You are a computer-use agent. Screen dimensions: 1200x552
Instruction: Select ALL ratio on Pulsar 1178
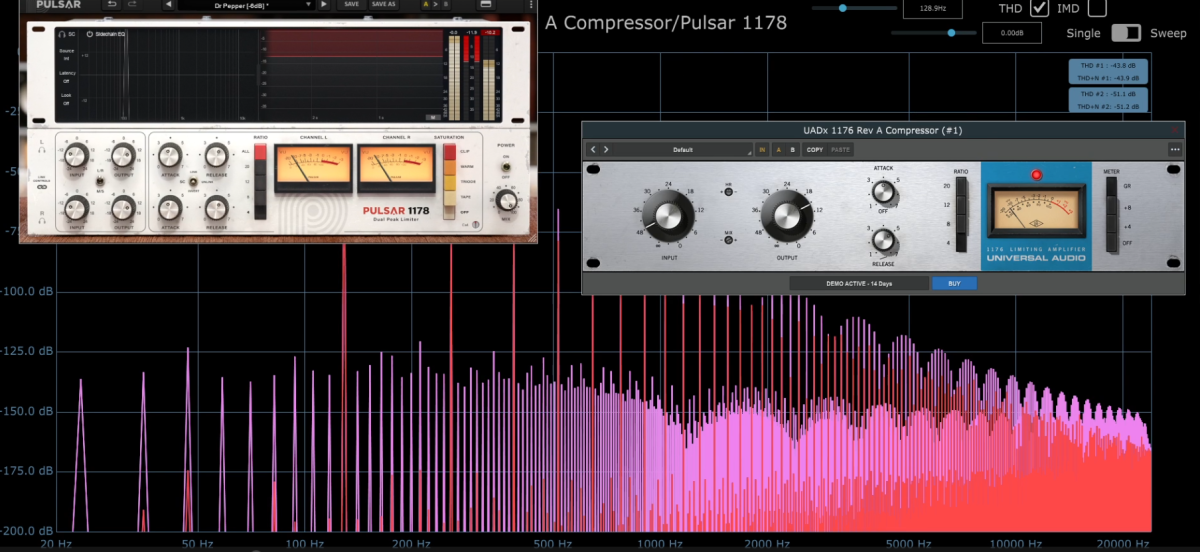tap(261, 152)
